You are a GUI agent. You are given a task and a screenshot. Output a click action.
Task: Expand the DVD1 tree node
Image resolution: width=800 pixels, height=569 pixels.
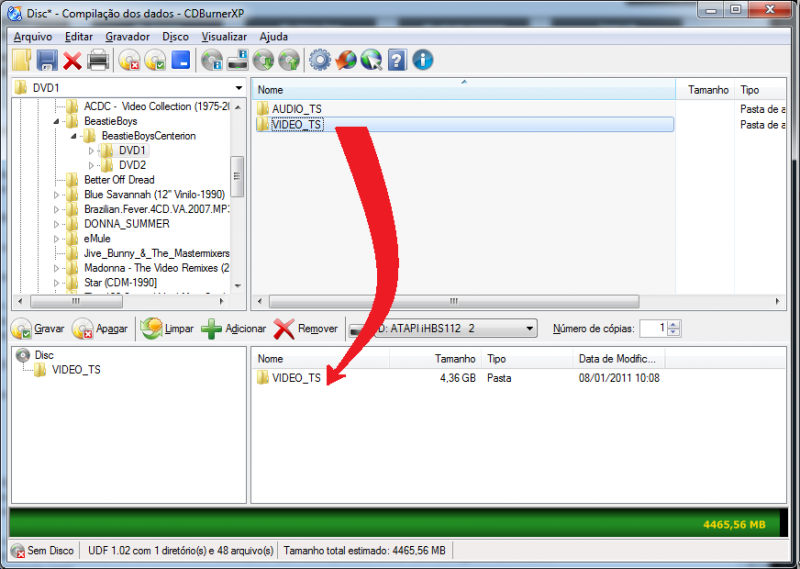point(91,151)
